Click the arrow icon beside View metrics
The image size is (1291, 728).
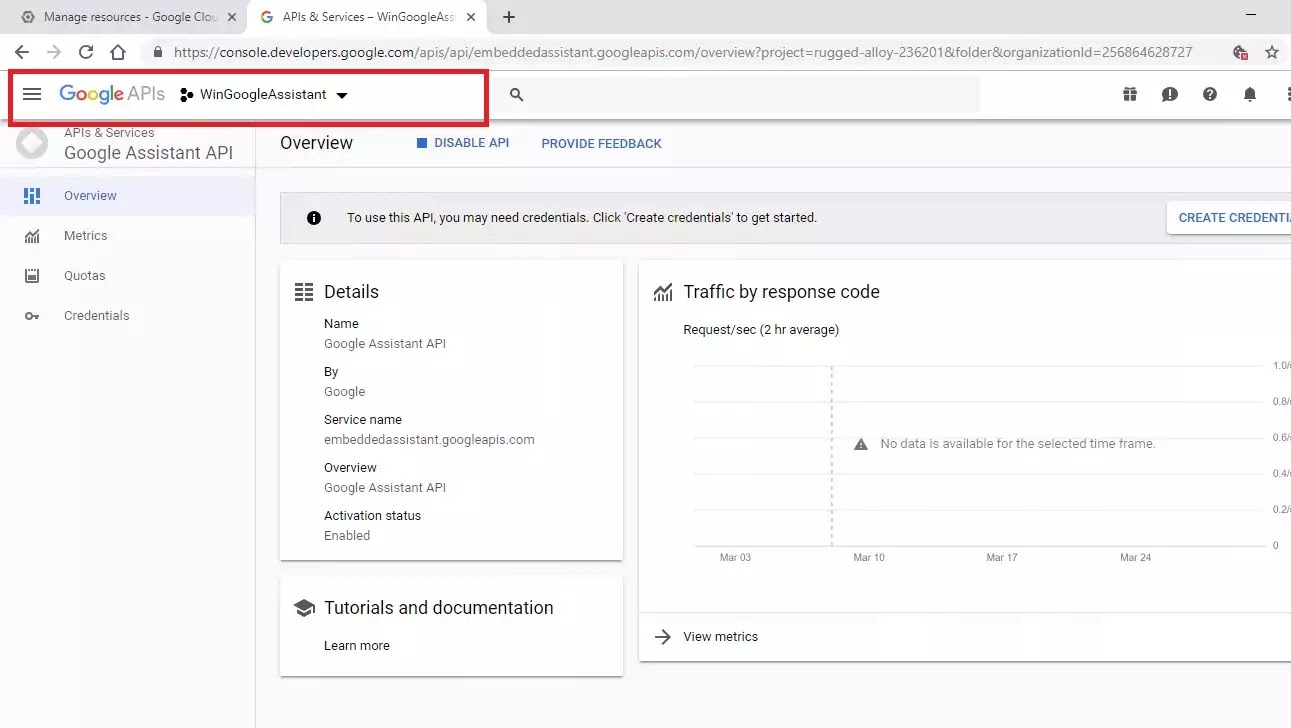coord(662,636)
